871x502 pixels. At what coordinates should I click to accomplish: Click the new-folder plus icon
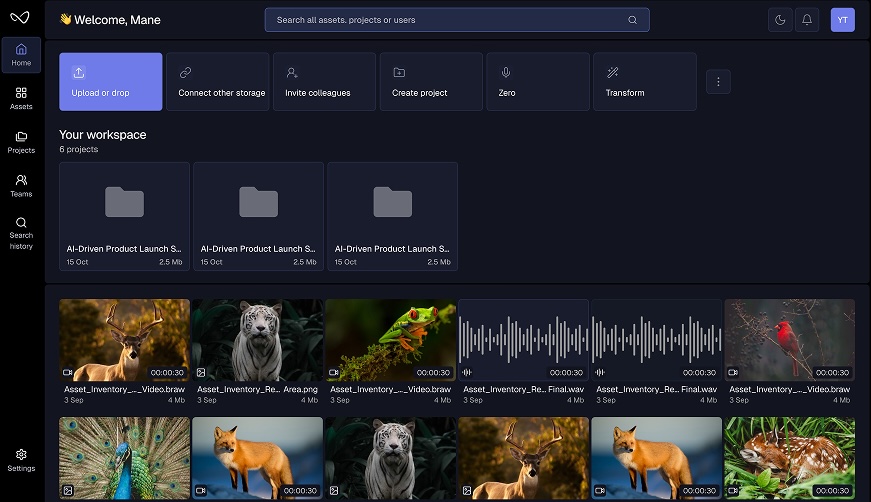coord(399,72)
